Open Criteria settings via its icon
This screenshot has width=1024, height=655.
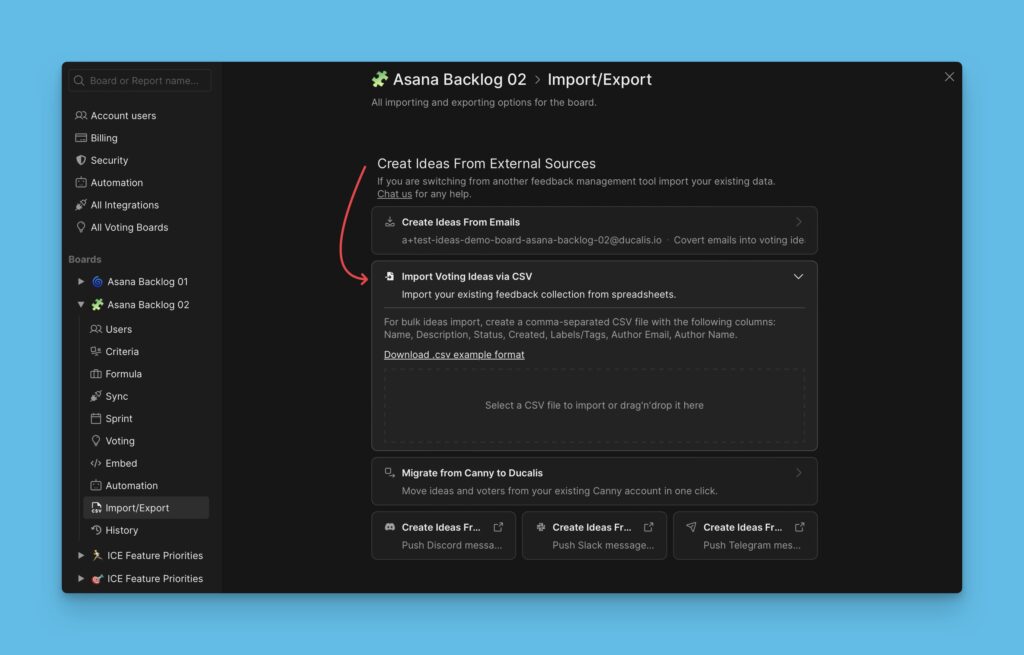(x=95, y=351)
